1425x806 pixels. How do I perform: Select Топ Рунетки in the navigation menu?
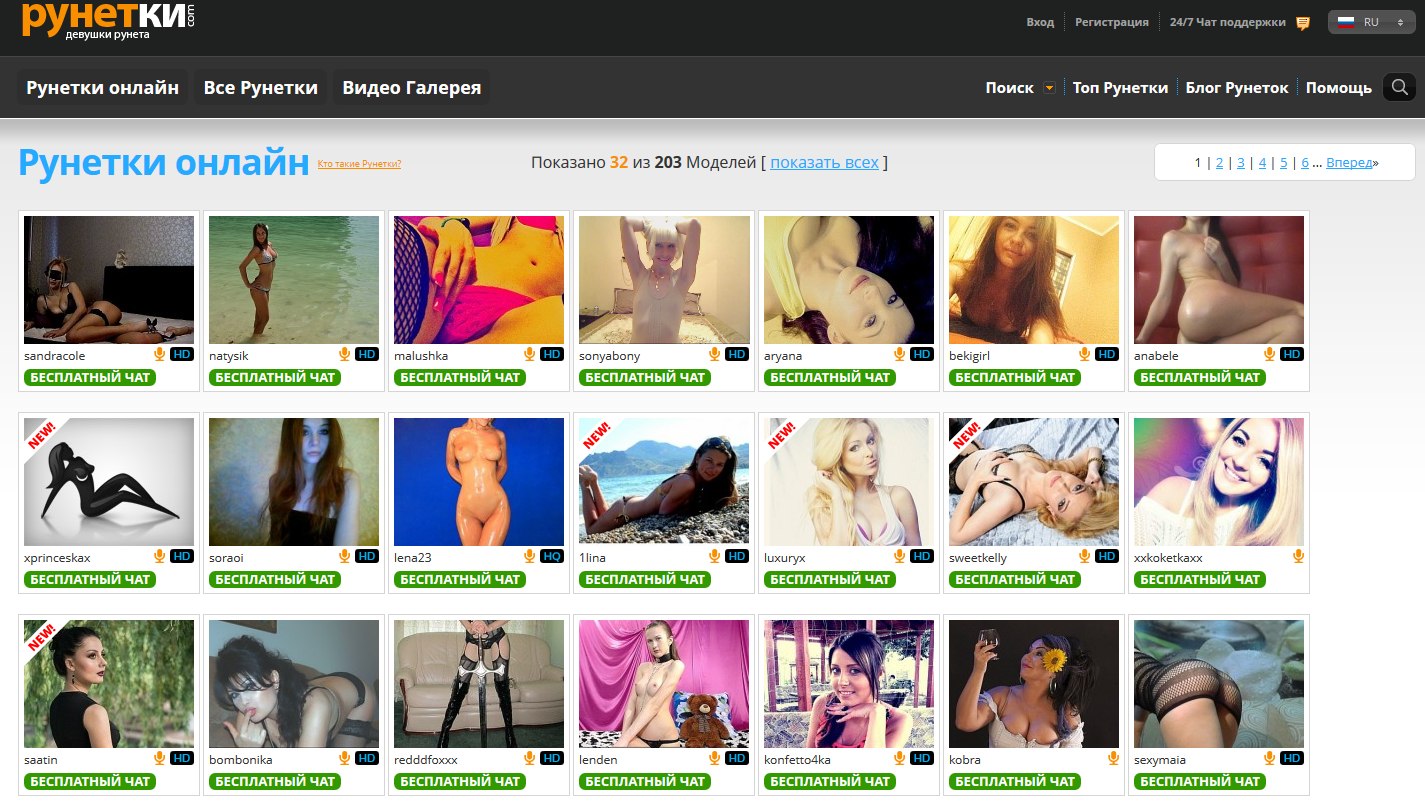click(x=1120, y=88)
